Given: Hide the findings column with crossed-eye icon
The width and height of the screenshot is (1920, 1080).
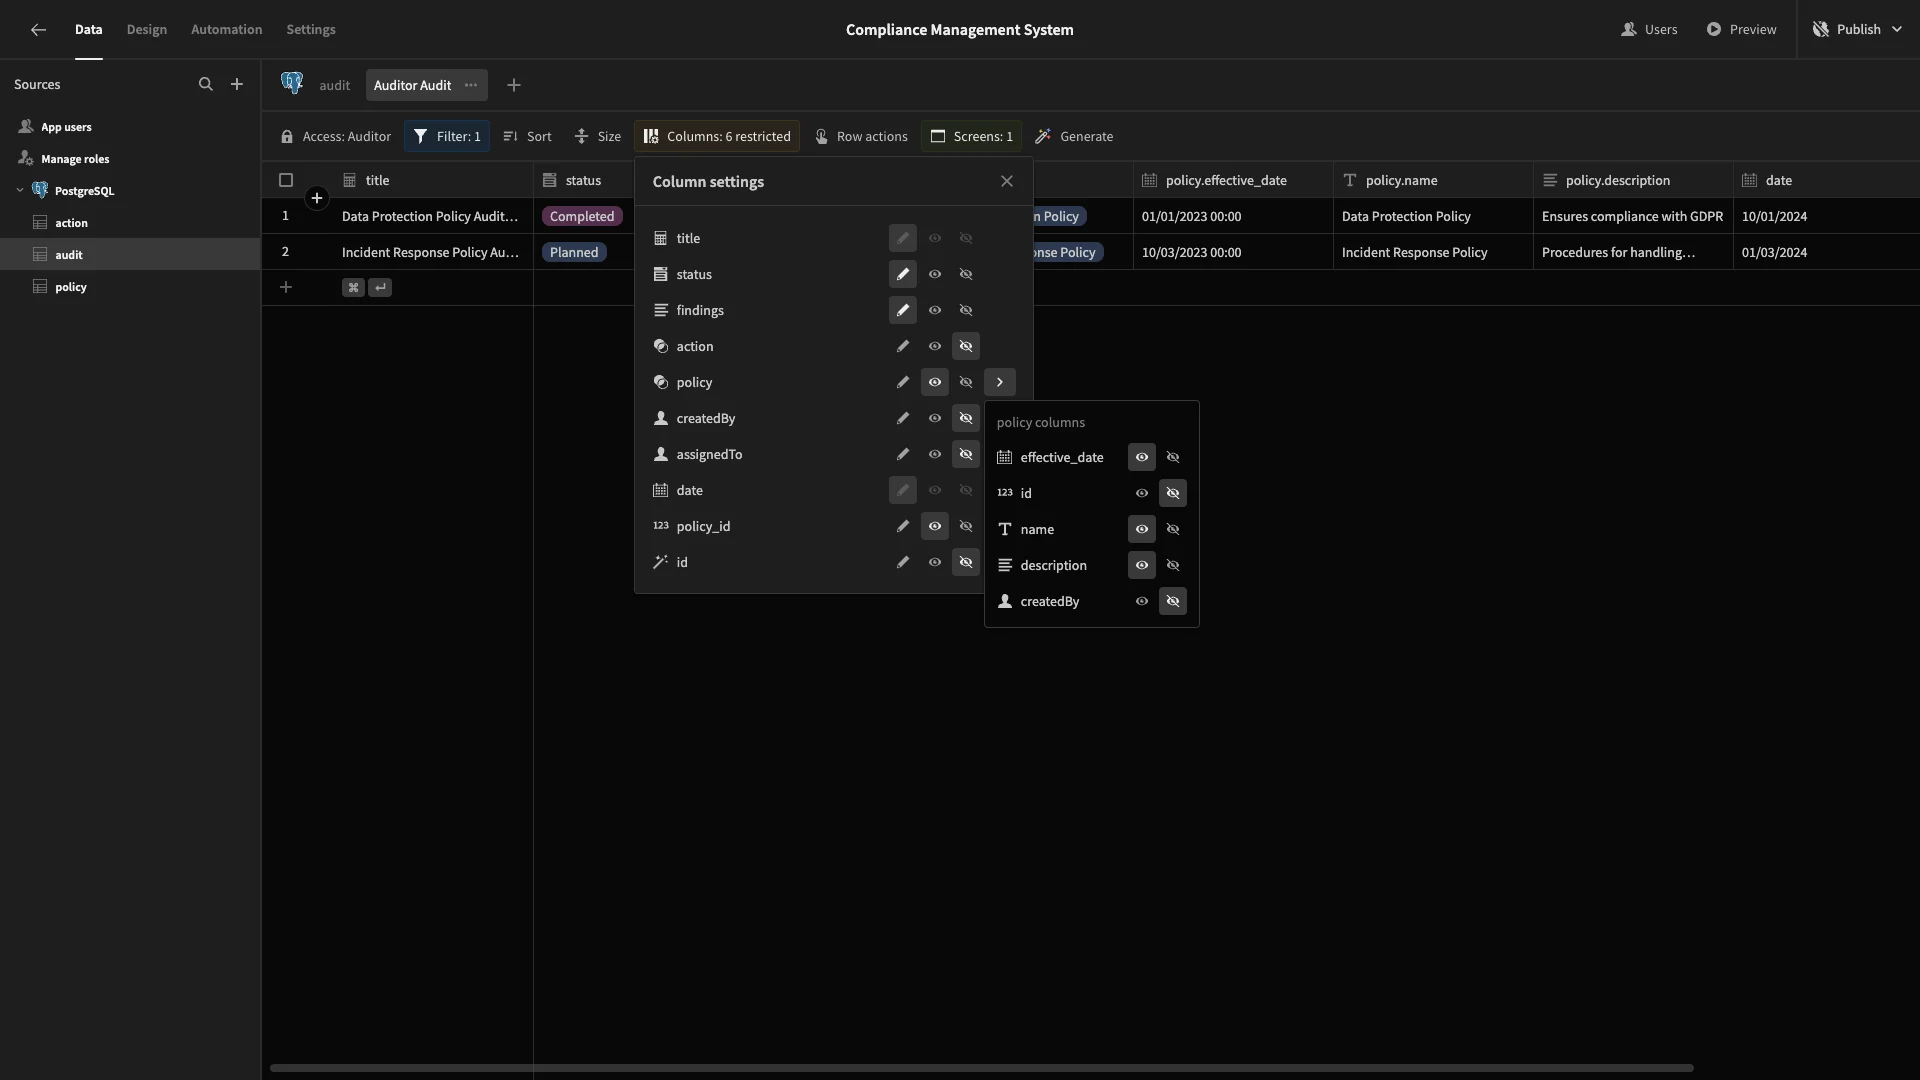Looking at the screenshot, I should click(966, 310).
